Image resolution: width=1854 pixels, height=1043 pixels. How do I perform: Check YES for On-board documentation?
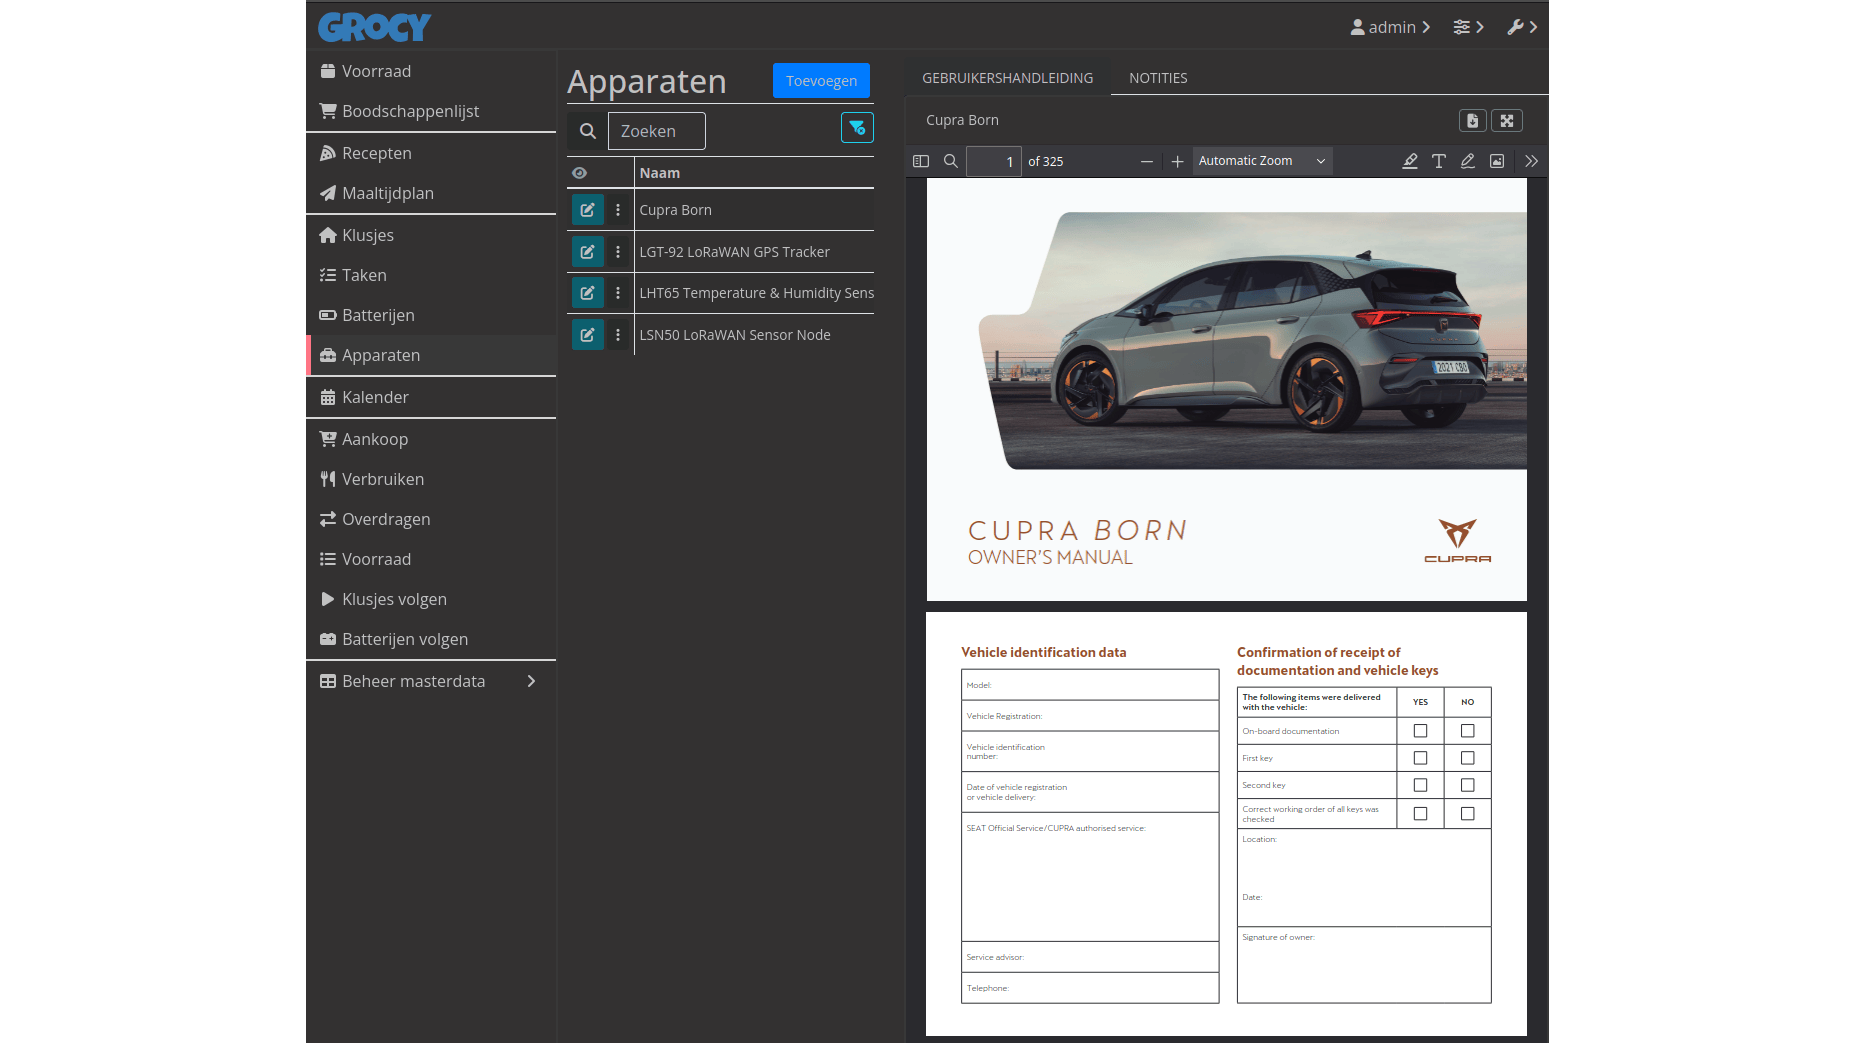coord(1420,731)
